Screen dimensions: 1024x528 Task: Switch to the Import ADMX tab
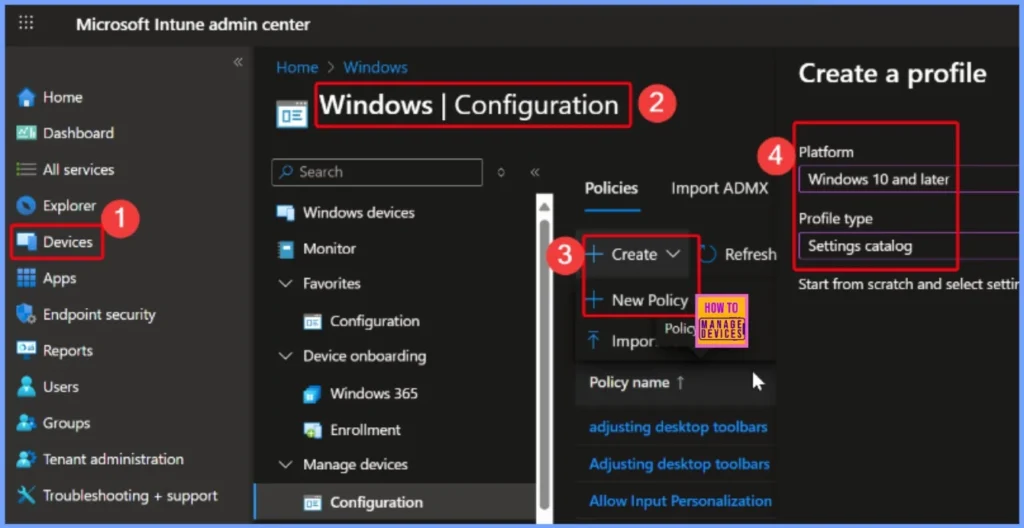(x=720, y=188)
